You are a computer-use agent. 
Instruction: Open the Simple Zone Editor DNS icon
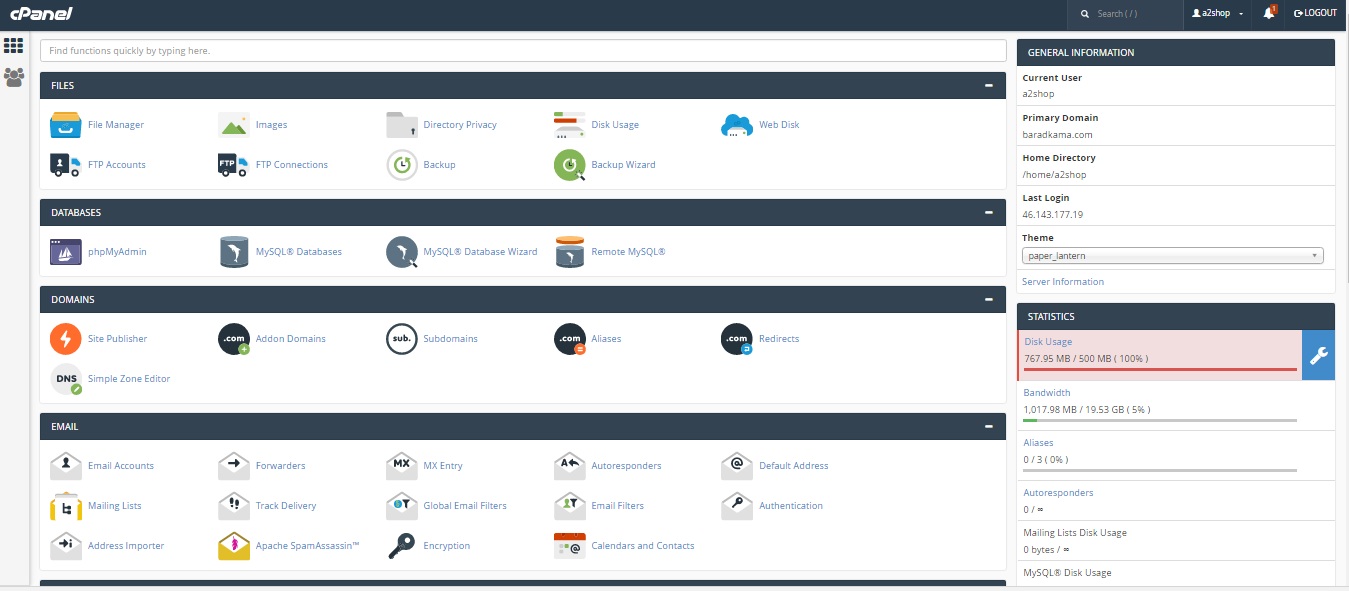[x=66, y=379]
